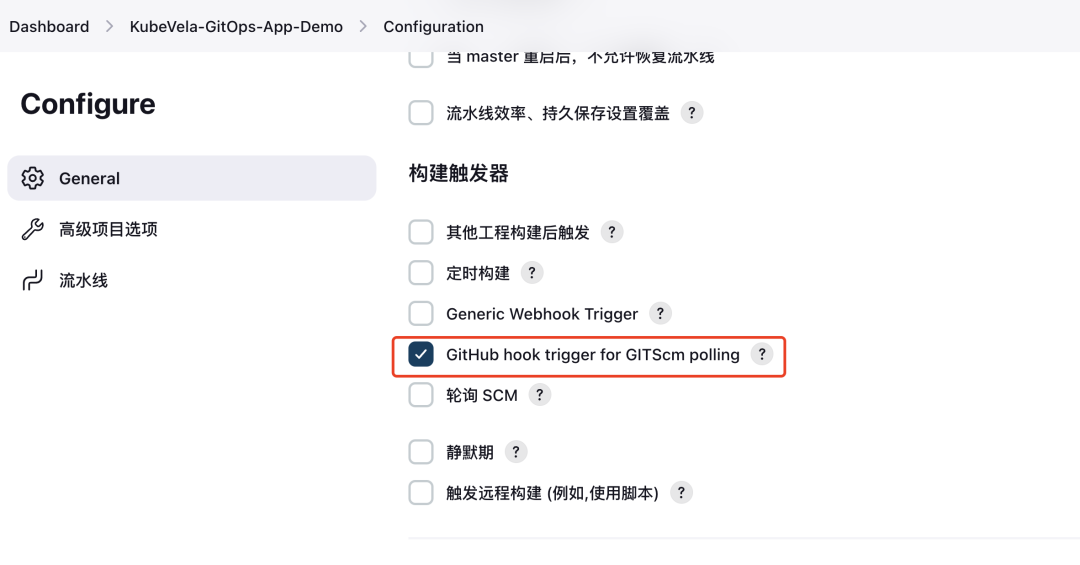
Task: Open help for 触发远程构建 option
Action: 681,493
